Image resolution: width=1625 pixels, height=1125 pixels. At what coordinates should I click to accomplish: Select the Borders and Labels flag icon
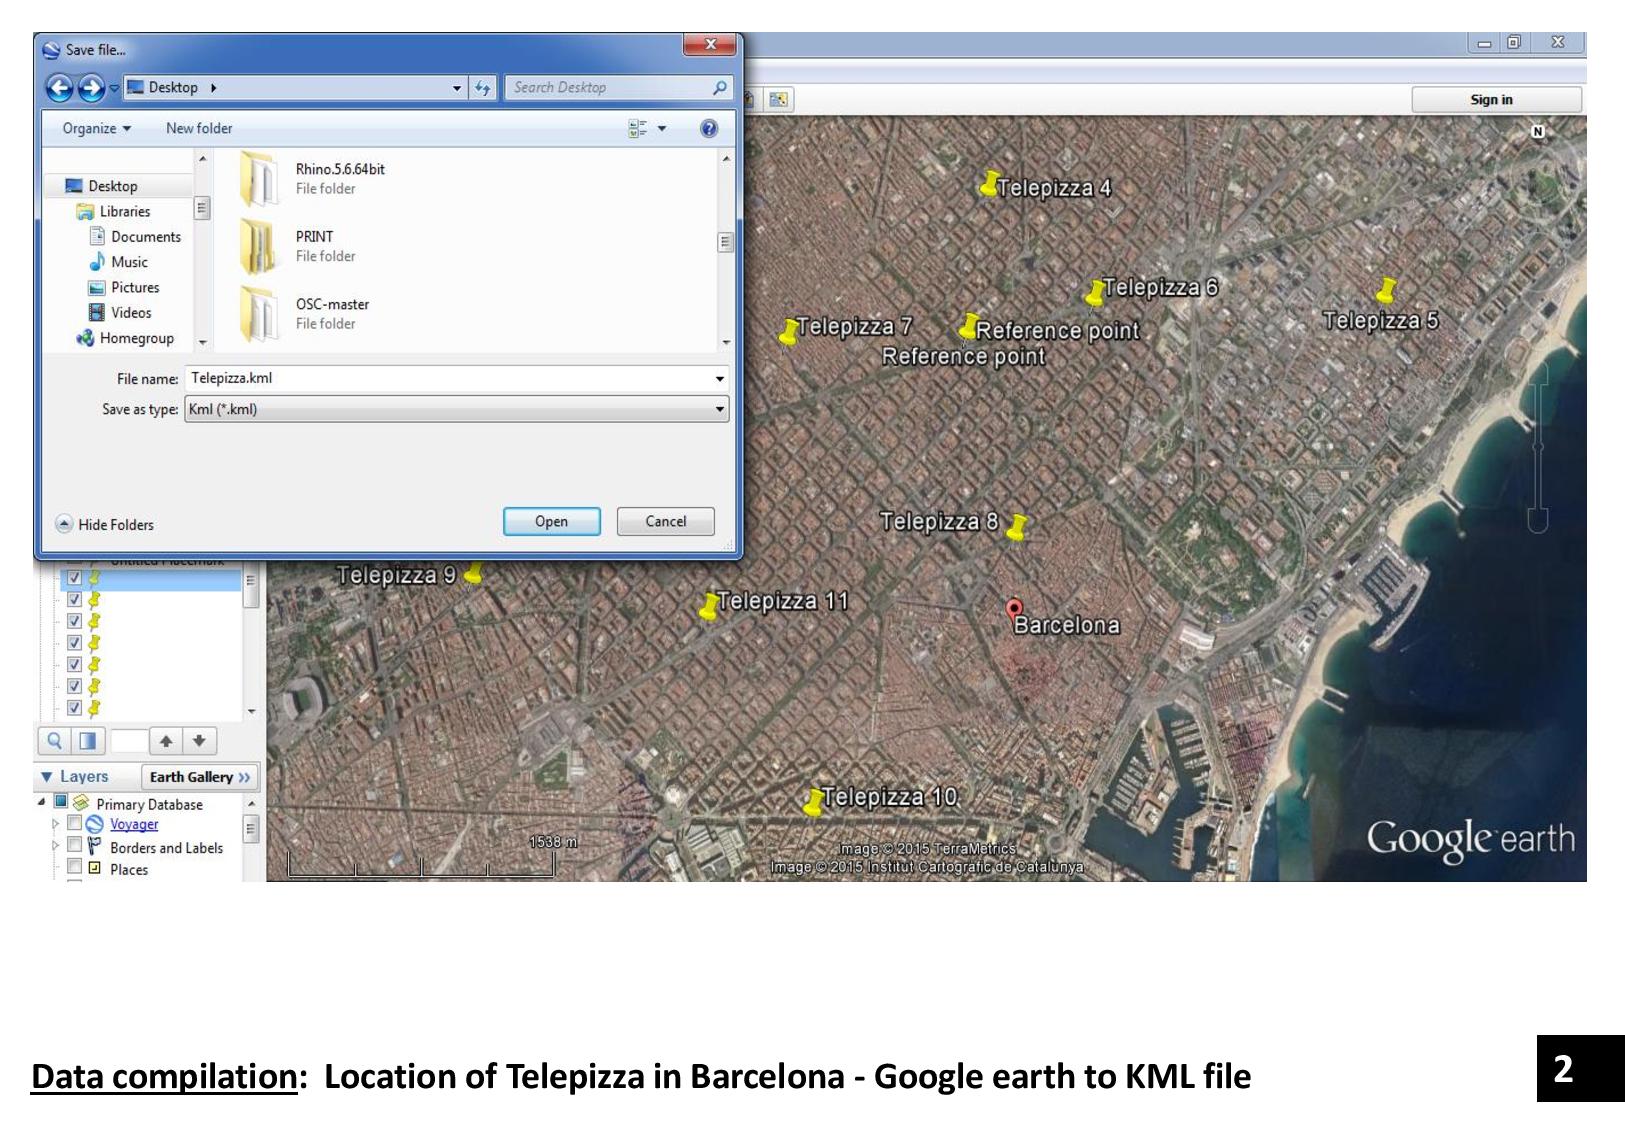coord(94,847)
